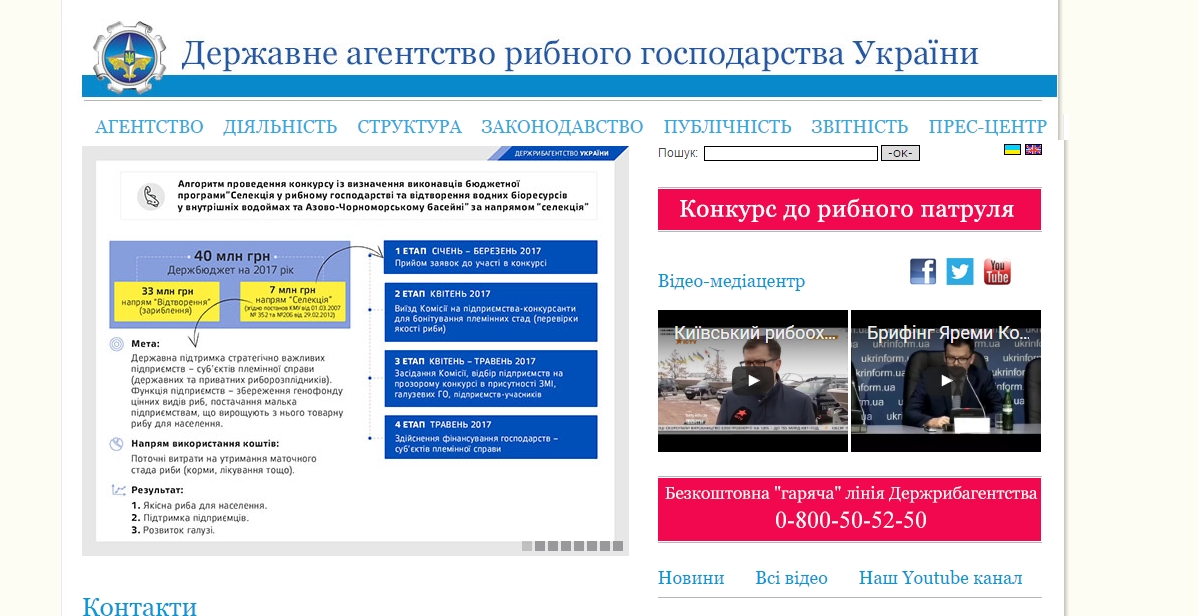Click the -OK- search button

coord(900,153)
